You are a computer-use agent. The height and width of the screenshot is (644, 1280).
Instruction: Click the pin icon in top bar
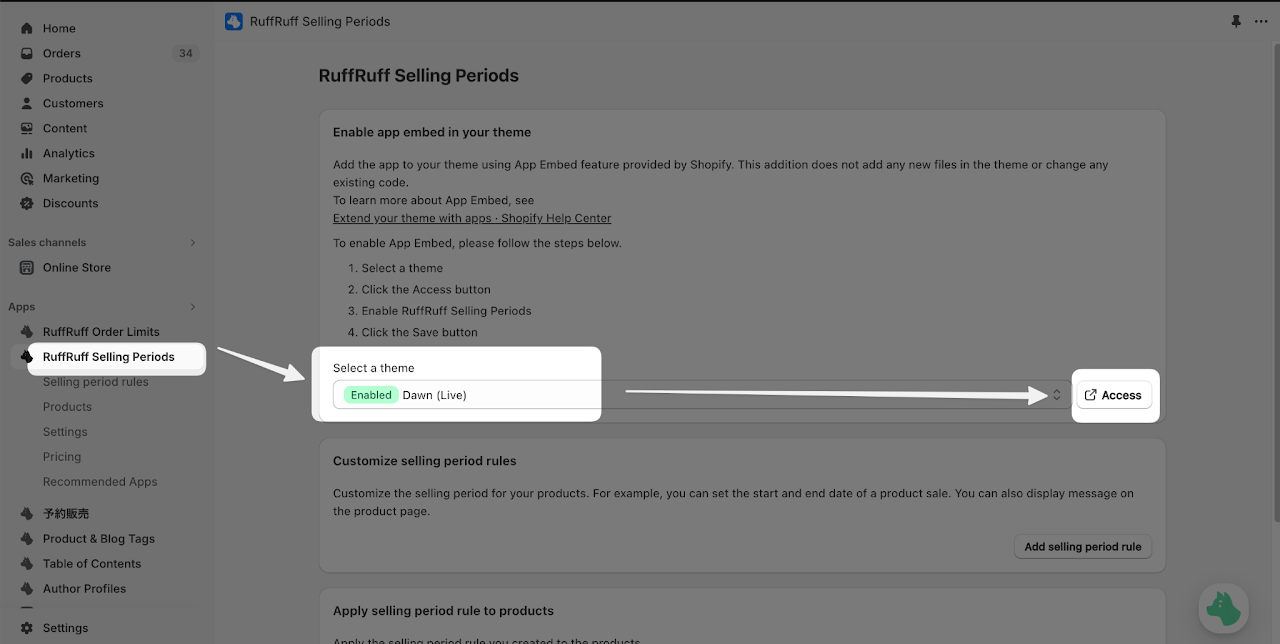pyautogui.click(x=1237, y=21)
